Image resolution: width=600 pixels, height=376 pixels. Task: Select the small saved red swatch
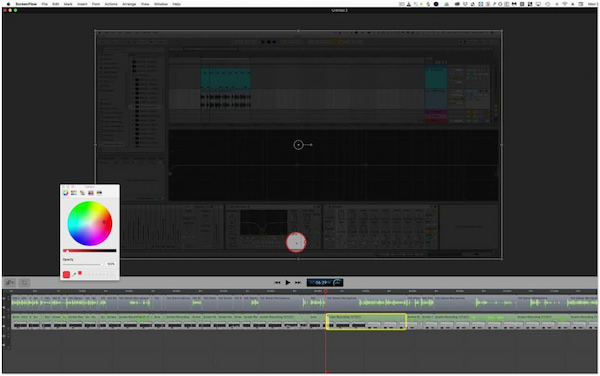tap(80, 273)
